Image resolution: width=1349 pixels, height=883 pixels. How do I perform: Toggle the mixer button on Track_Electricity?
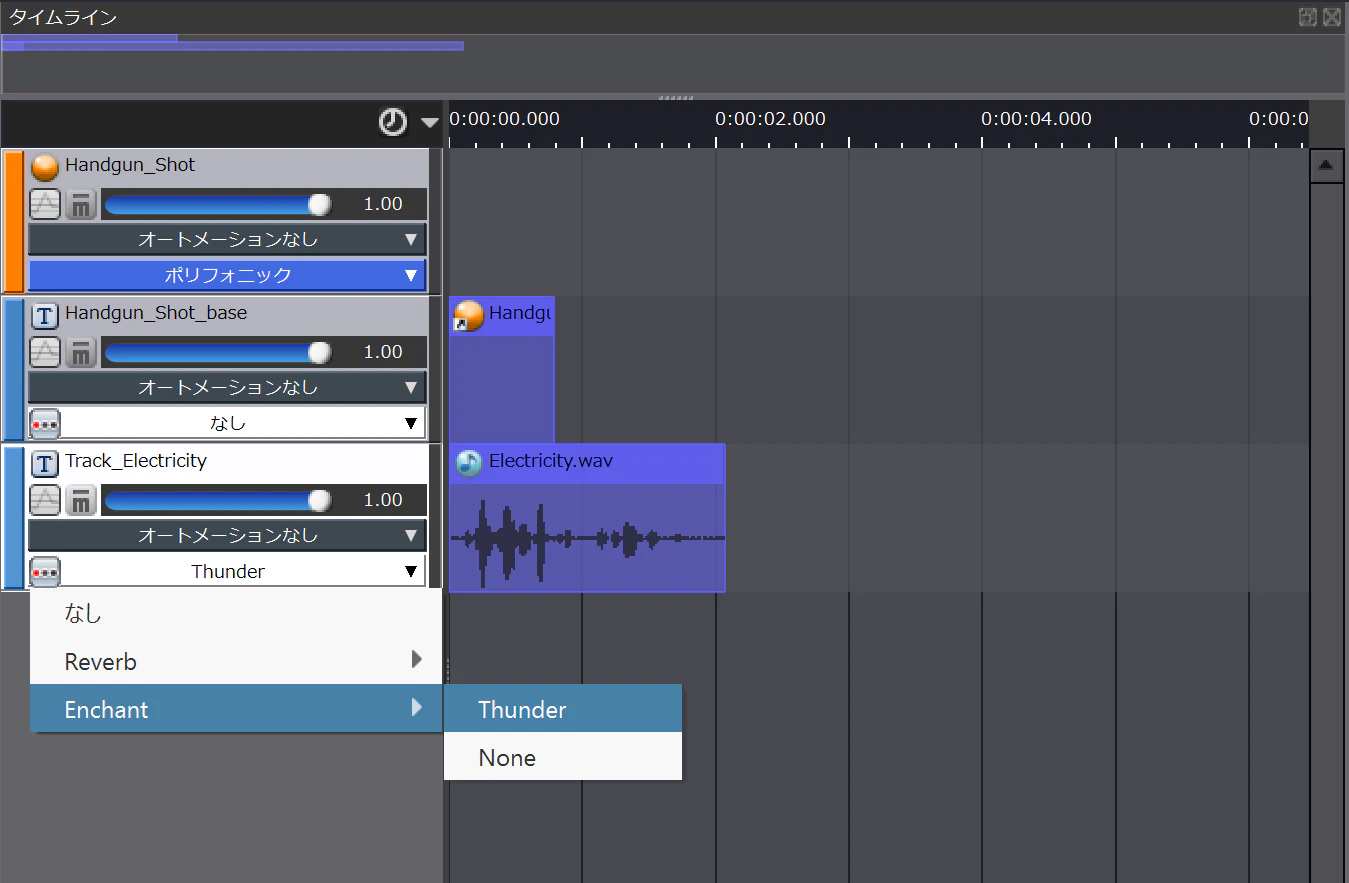[81, 500]
